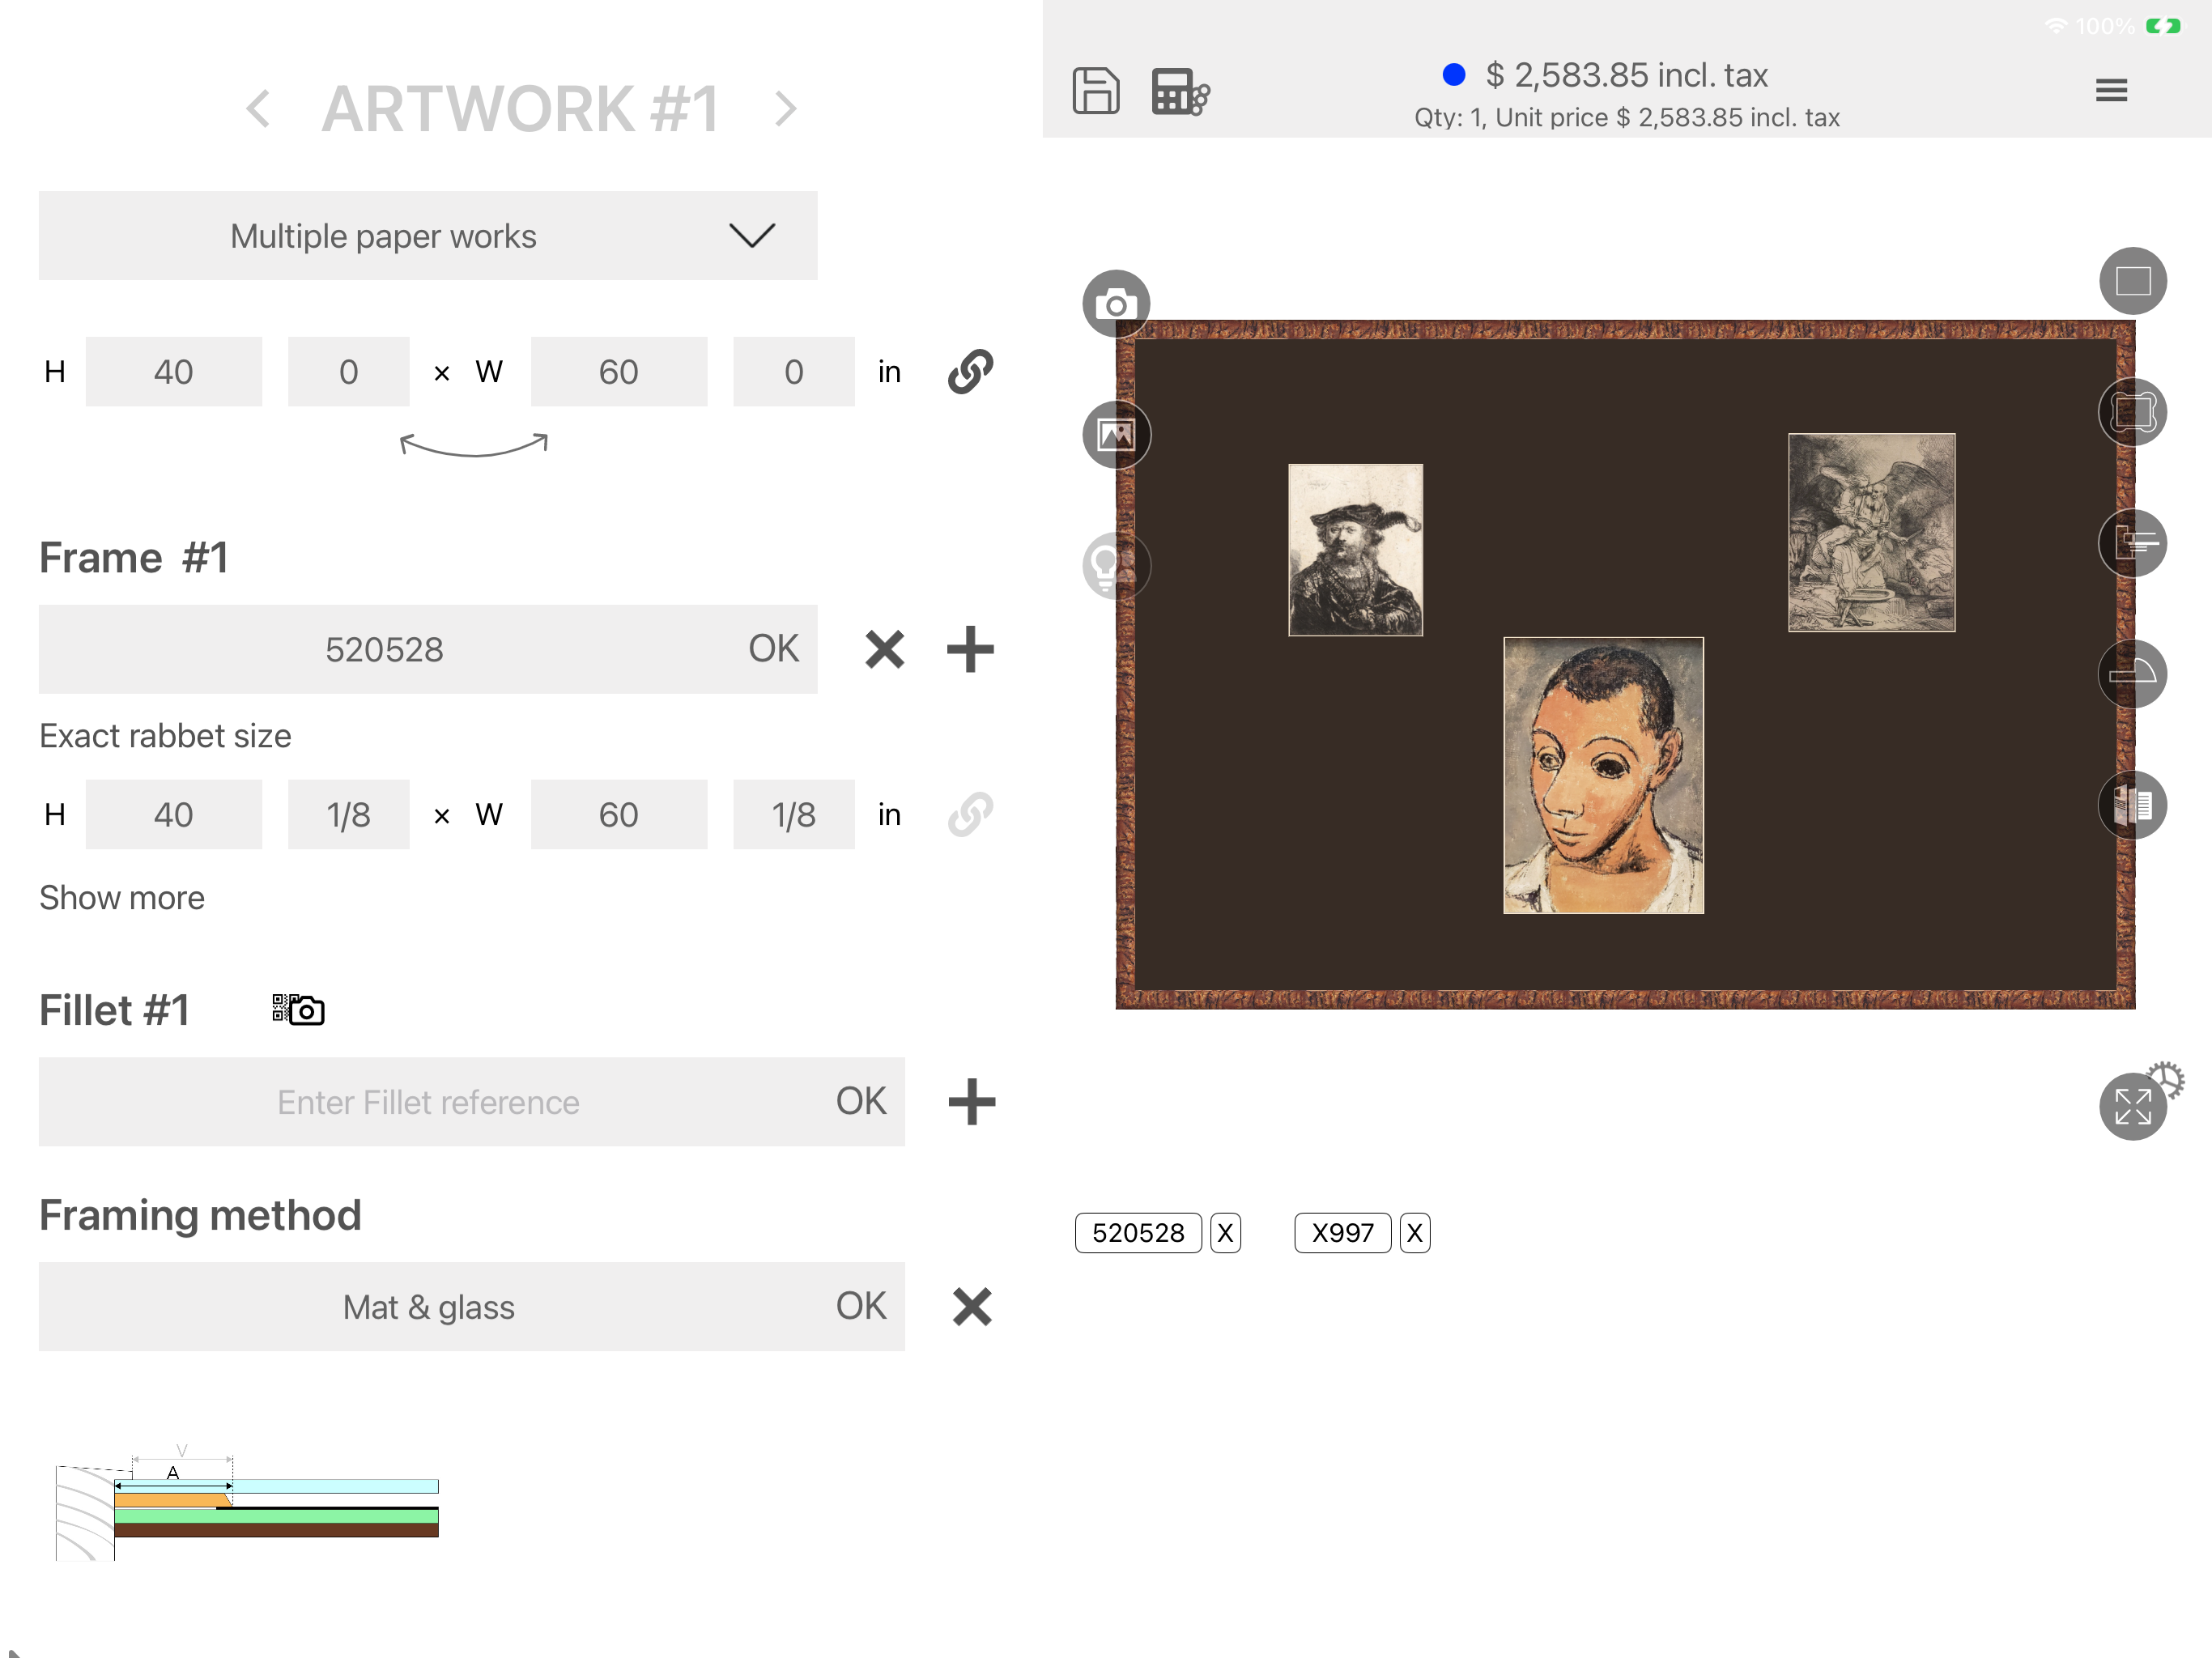Open preview settings gear icon
This screenshot has height=1658, width=2212.
coord(2167,1079)
